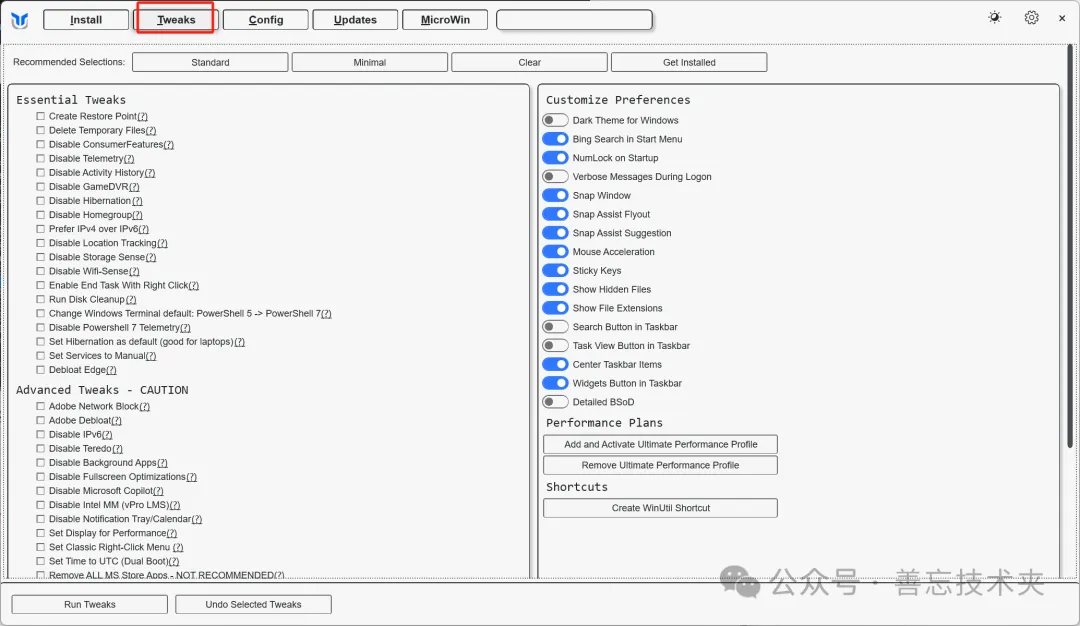Click the WinUtil logo icon
The image size is (1080, 626).
click(19, 20)
